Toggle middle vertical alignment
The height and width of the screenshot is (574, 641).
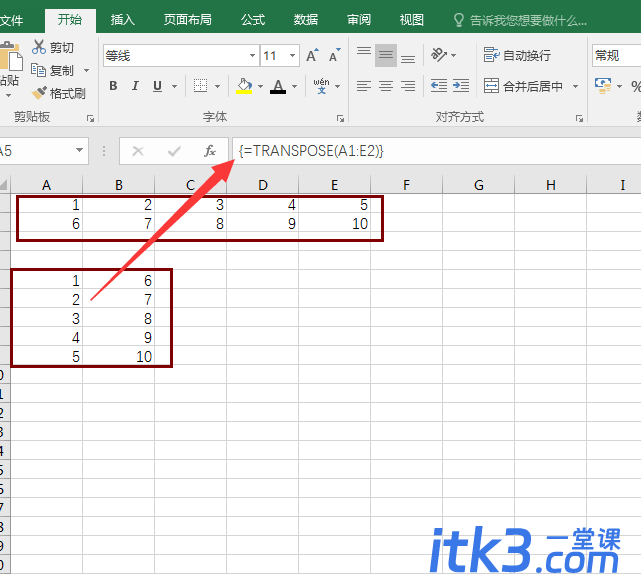pos(385,55)
